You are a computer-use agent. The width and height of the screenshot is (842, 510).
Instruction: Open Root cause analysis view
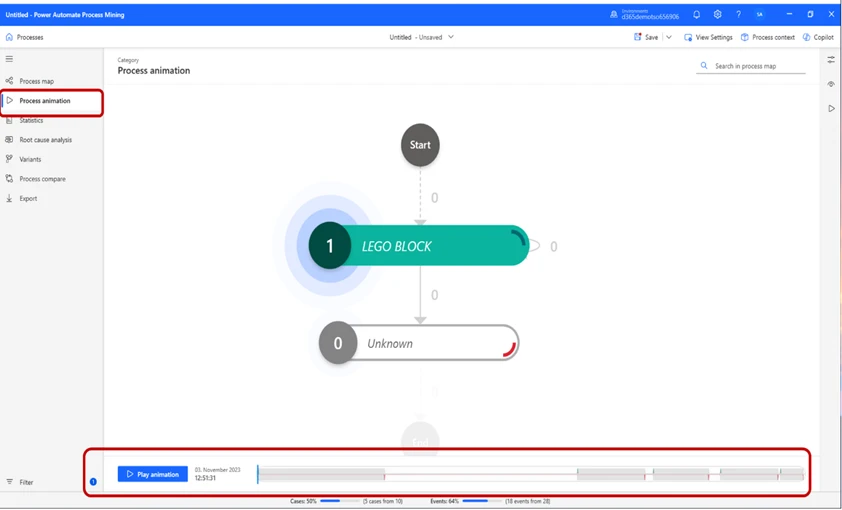[46, 140]
